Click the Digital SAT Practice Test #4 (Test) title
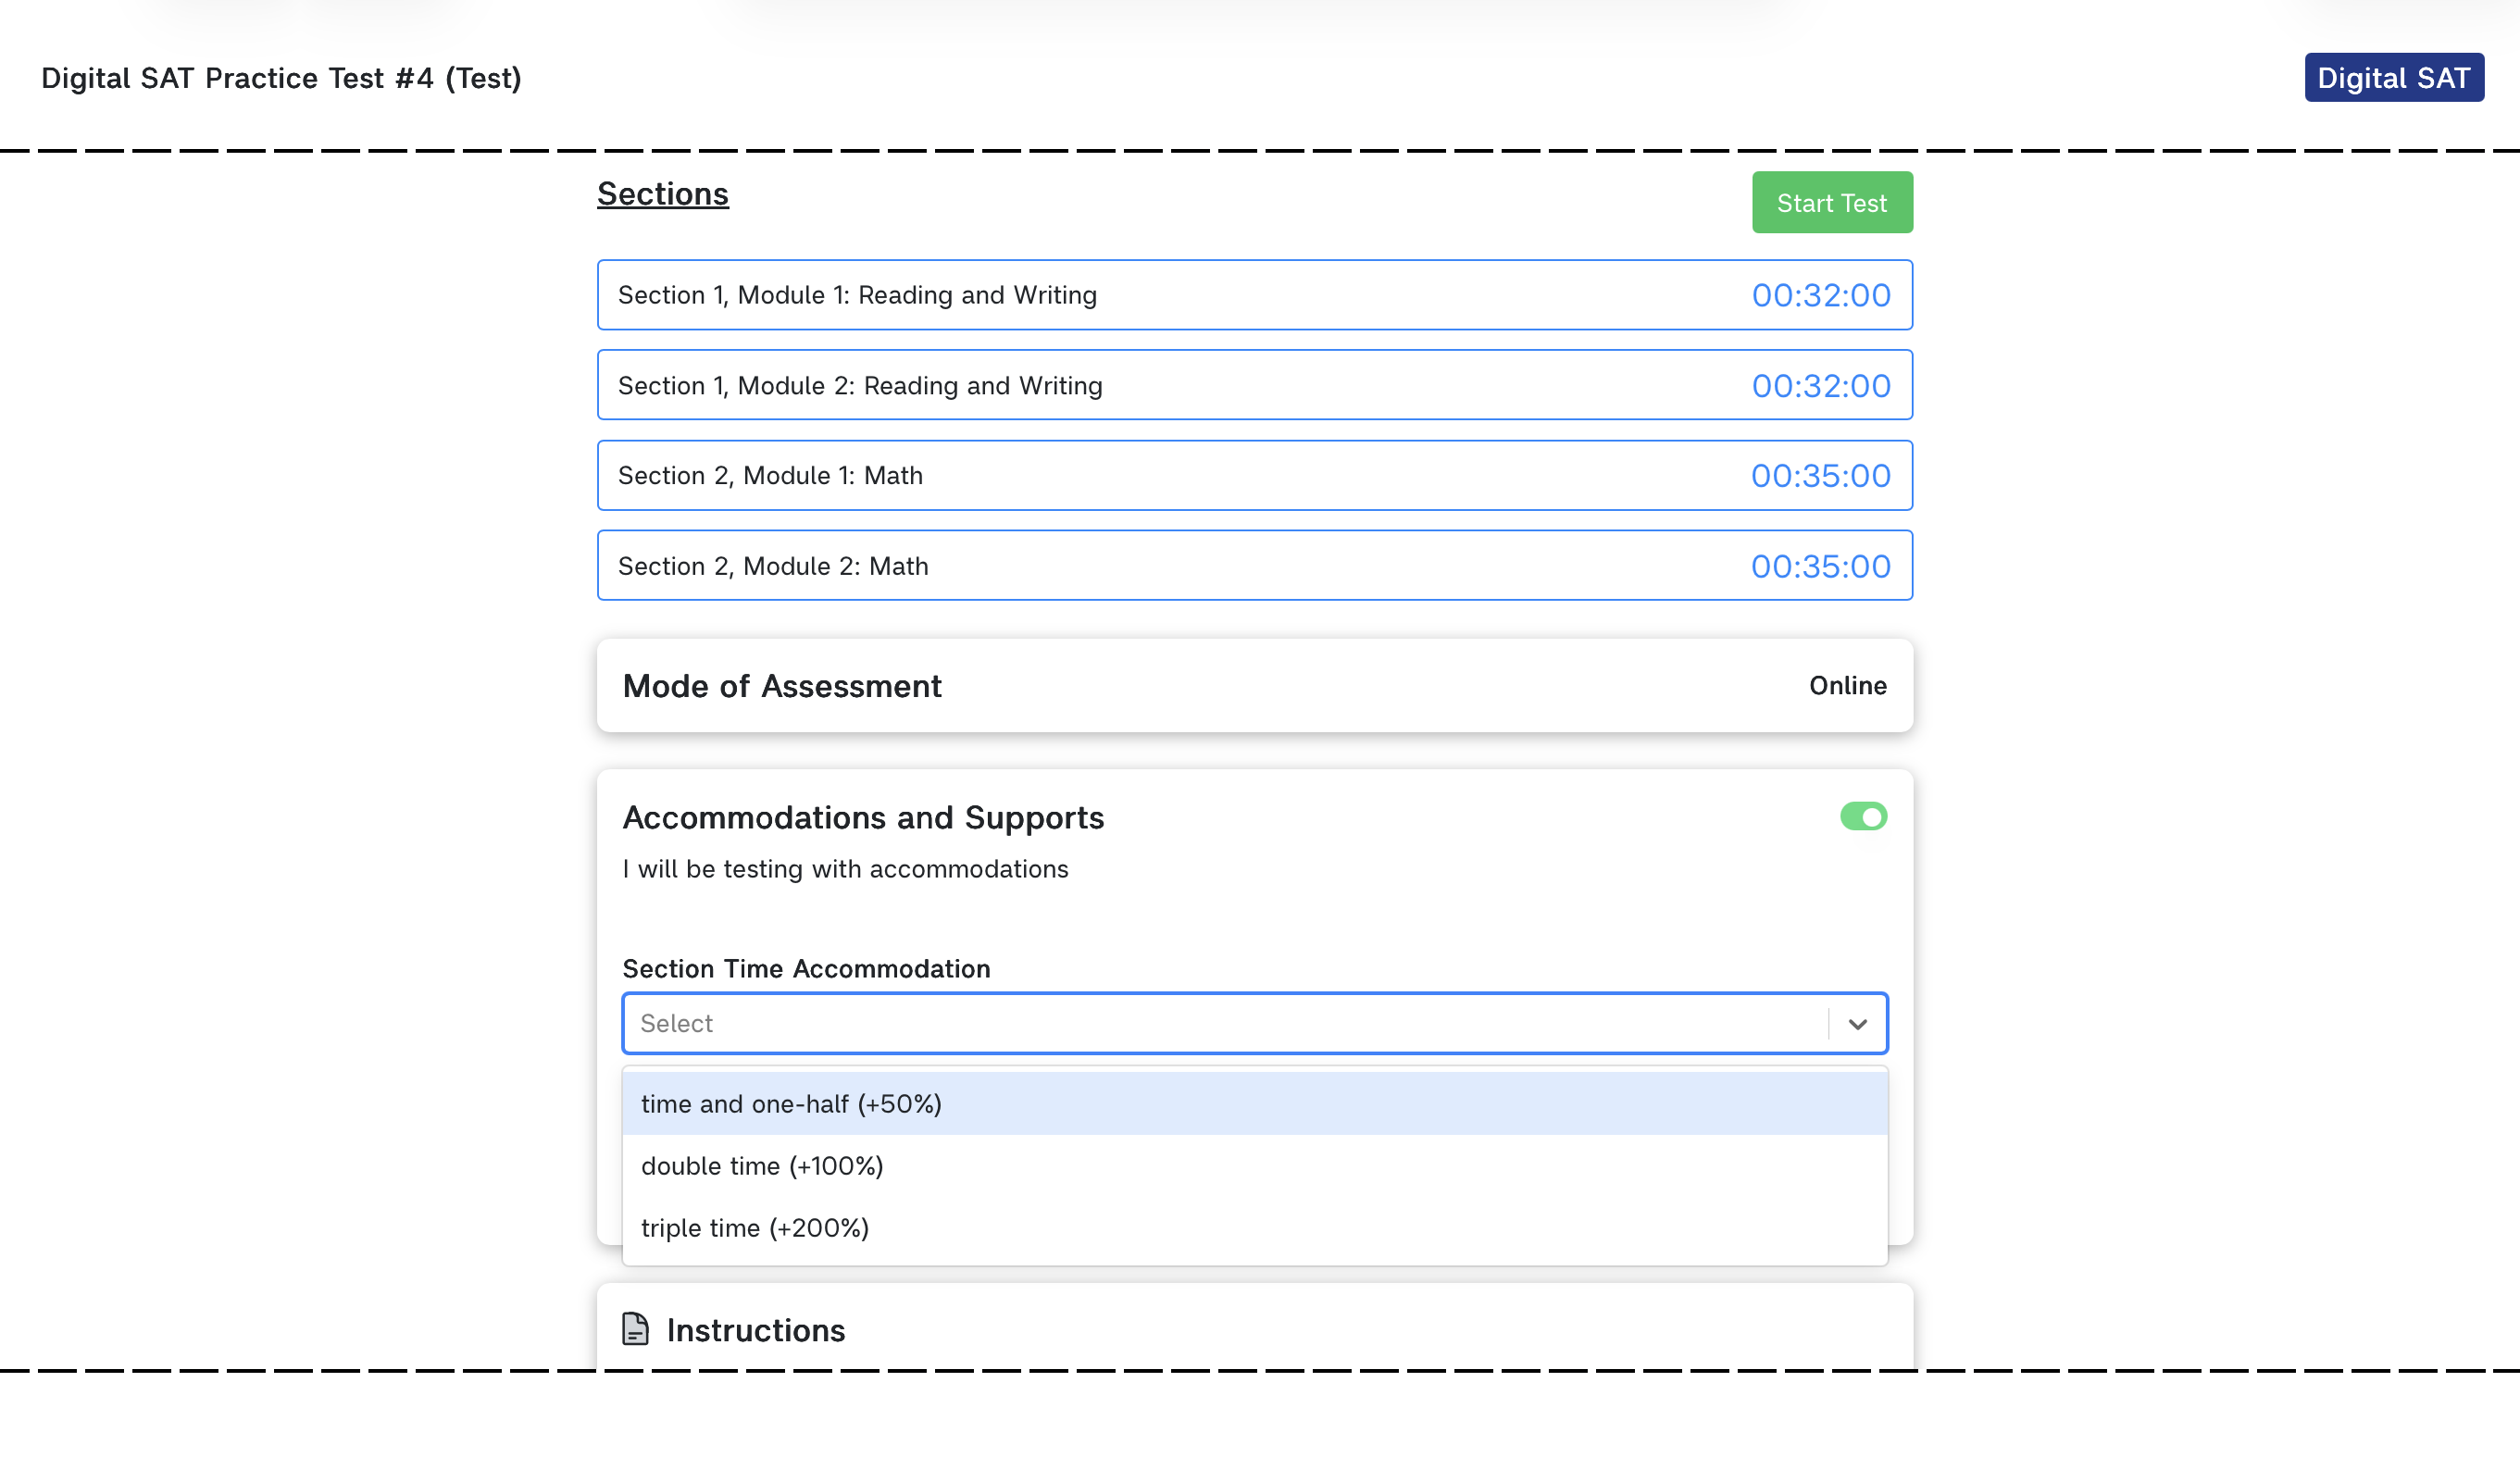The width and height of the screenshot is (2520, 1457). click(281, 78)
